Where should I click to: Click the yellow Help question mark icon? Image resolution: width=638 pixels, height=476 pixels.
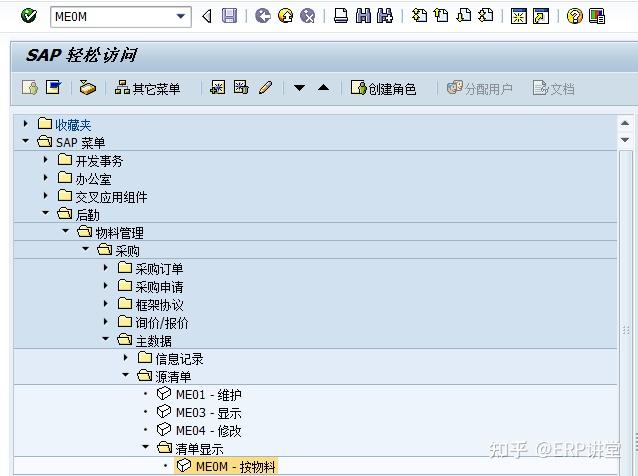(x=575, y=16)
